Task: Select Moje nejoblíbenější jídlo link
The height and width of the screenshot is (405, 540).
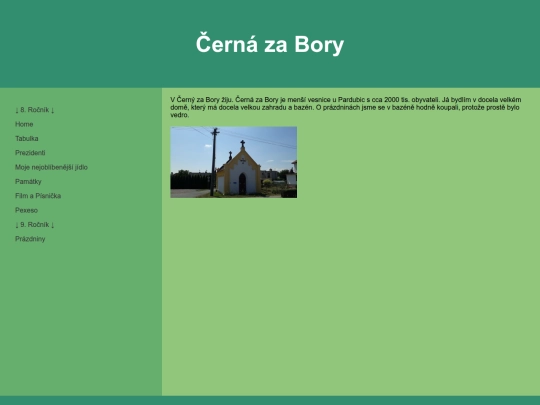Action: pyautogui.click(x=51, y=167)
